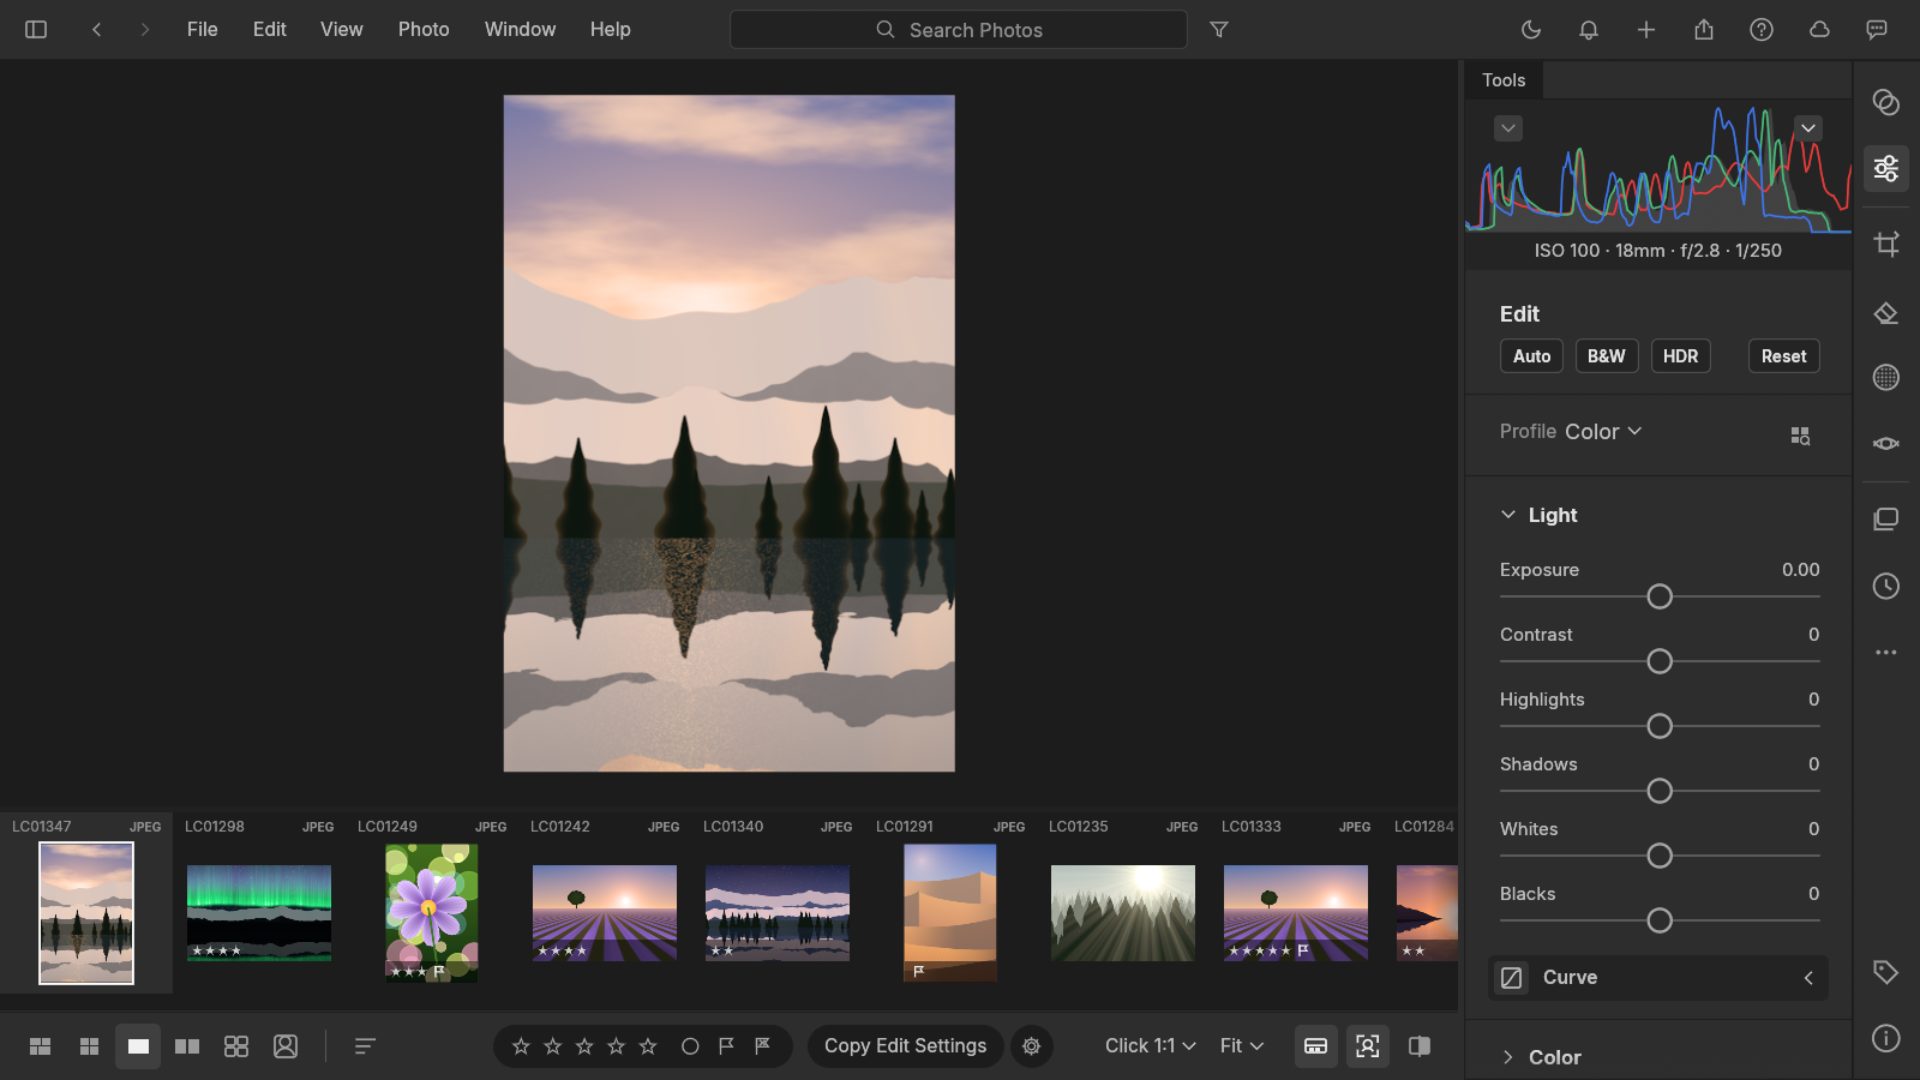Collapse the Light section
1920x1080 pixels.
click(1508, 515)
